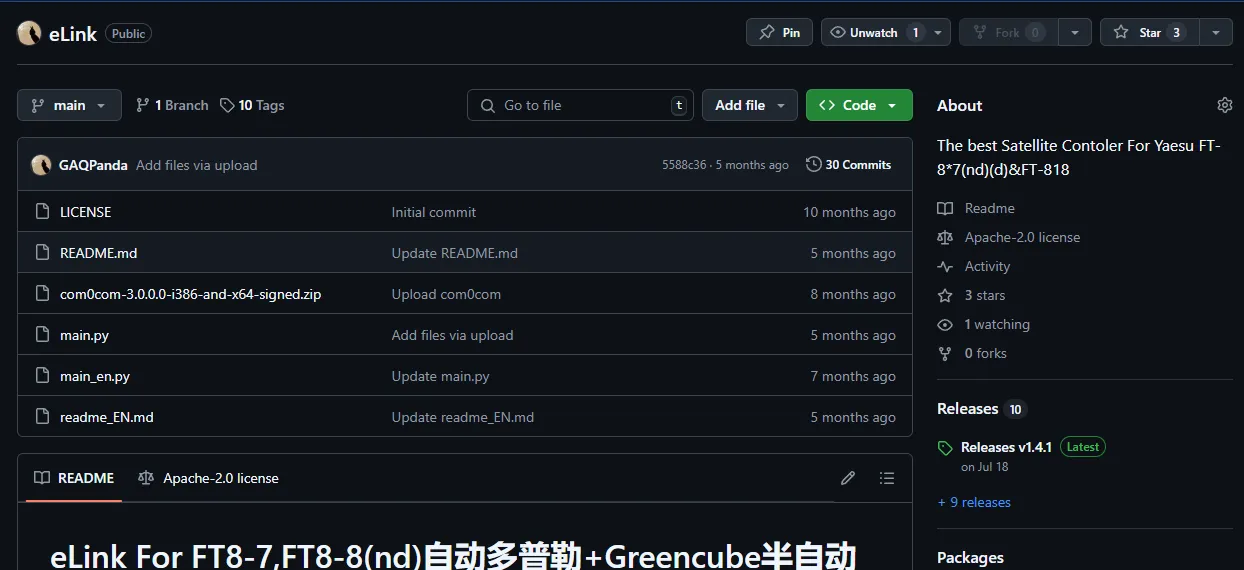Open the 10 Tags link
This screenshot has height=570, width=1244.
pos(252,105)
